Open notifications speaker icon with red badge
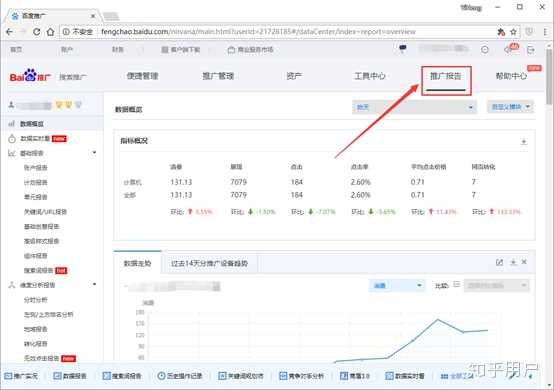This screenshot has height=390, width=554. coord(511,49)
